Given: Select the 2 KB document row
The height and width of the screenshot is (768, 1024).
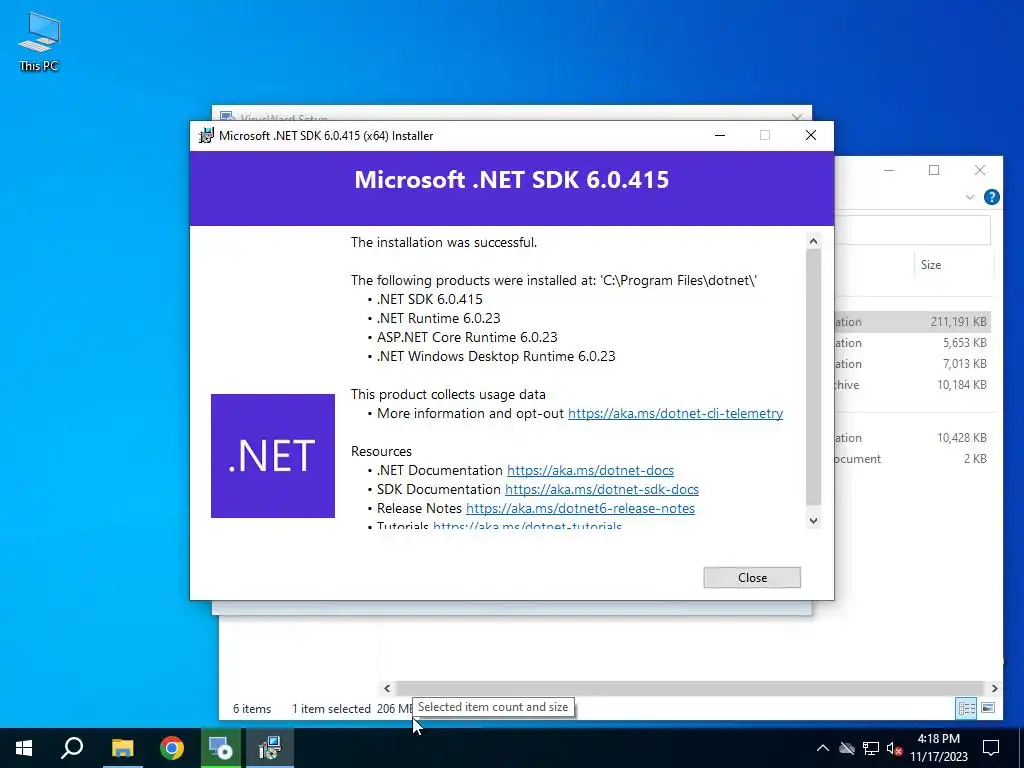Looking at the screenshot, I should coord(912,458).
